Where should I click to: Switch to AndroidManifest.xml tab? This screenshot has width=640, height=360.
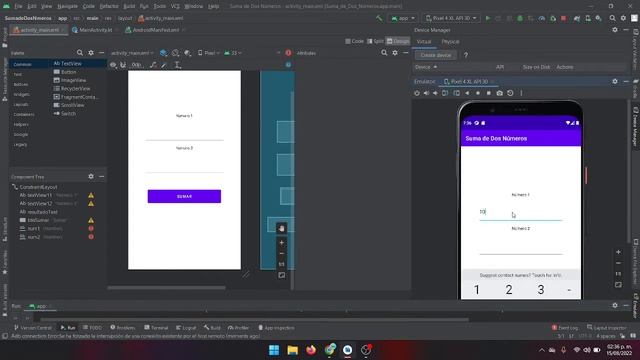click(x=156, y=30)
